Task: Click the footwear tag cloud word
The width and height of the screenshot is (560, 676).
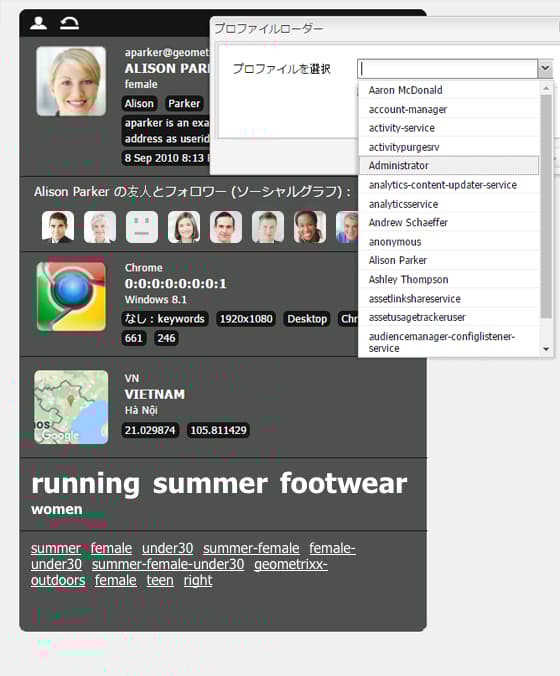Action: tap(344, 484)
